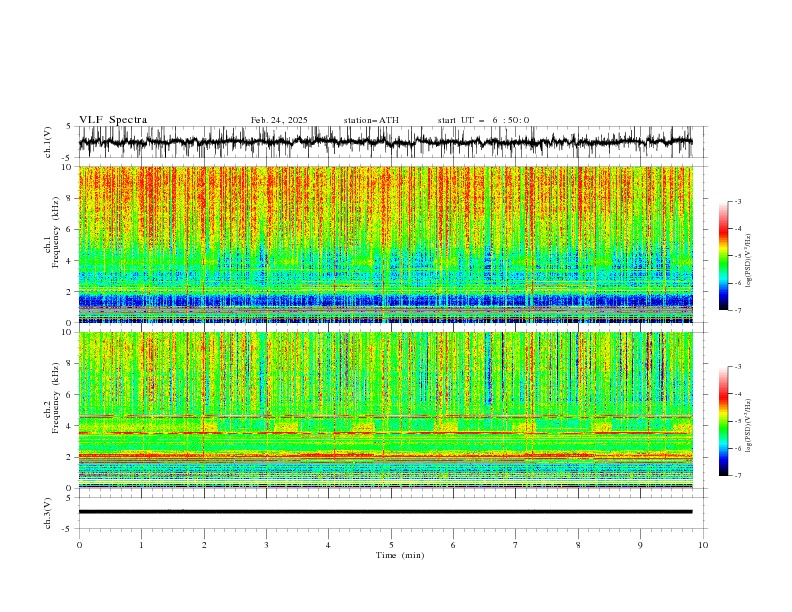Image resolution: width=792 pixels, height=612 pixels.
Task: Click the ch.1 PSD color scale bar
Action: 723,256
